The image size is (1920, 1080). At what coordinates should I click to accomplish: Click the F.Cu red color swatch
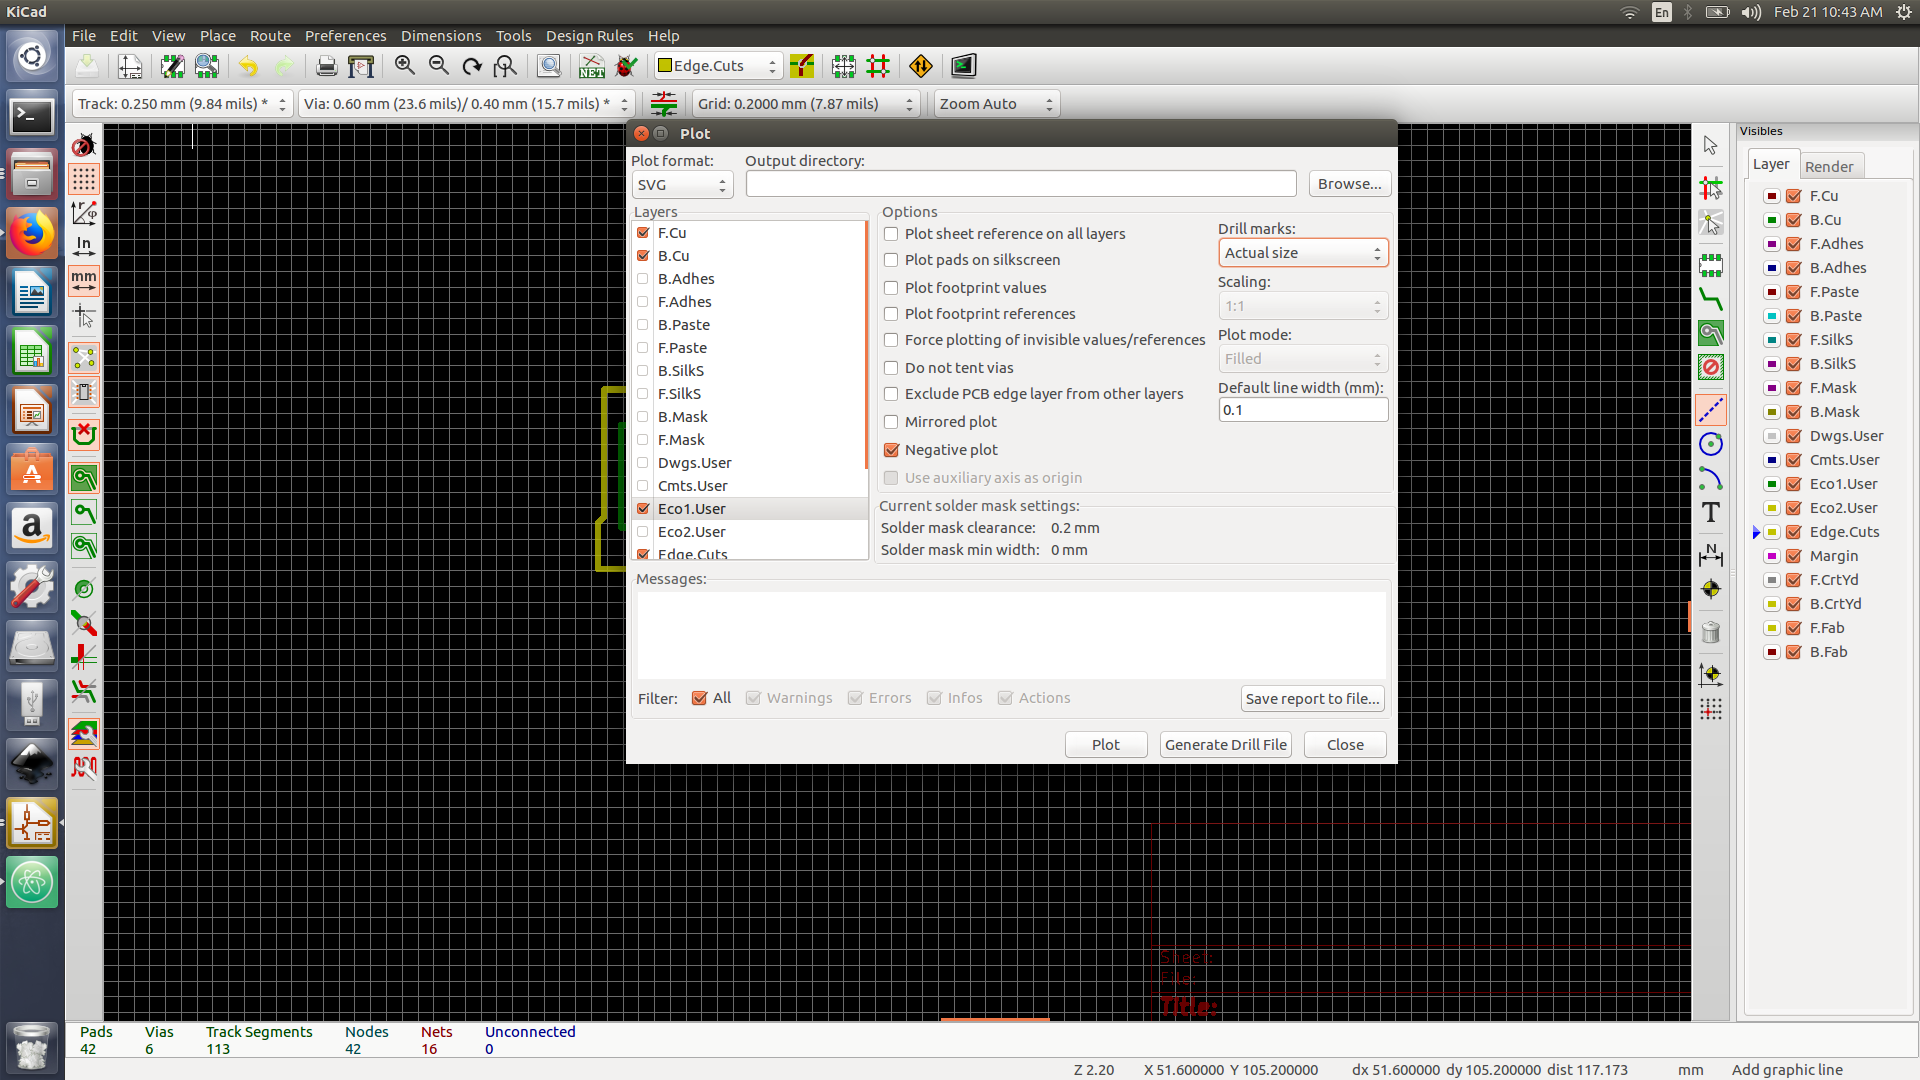1771,196
